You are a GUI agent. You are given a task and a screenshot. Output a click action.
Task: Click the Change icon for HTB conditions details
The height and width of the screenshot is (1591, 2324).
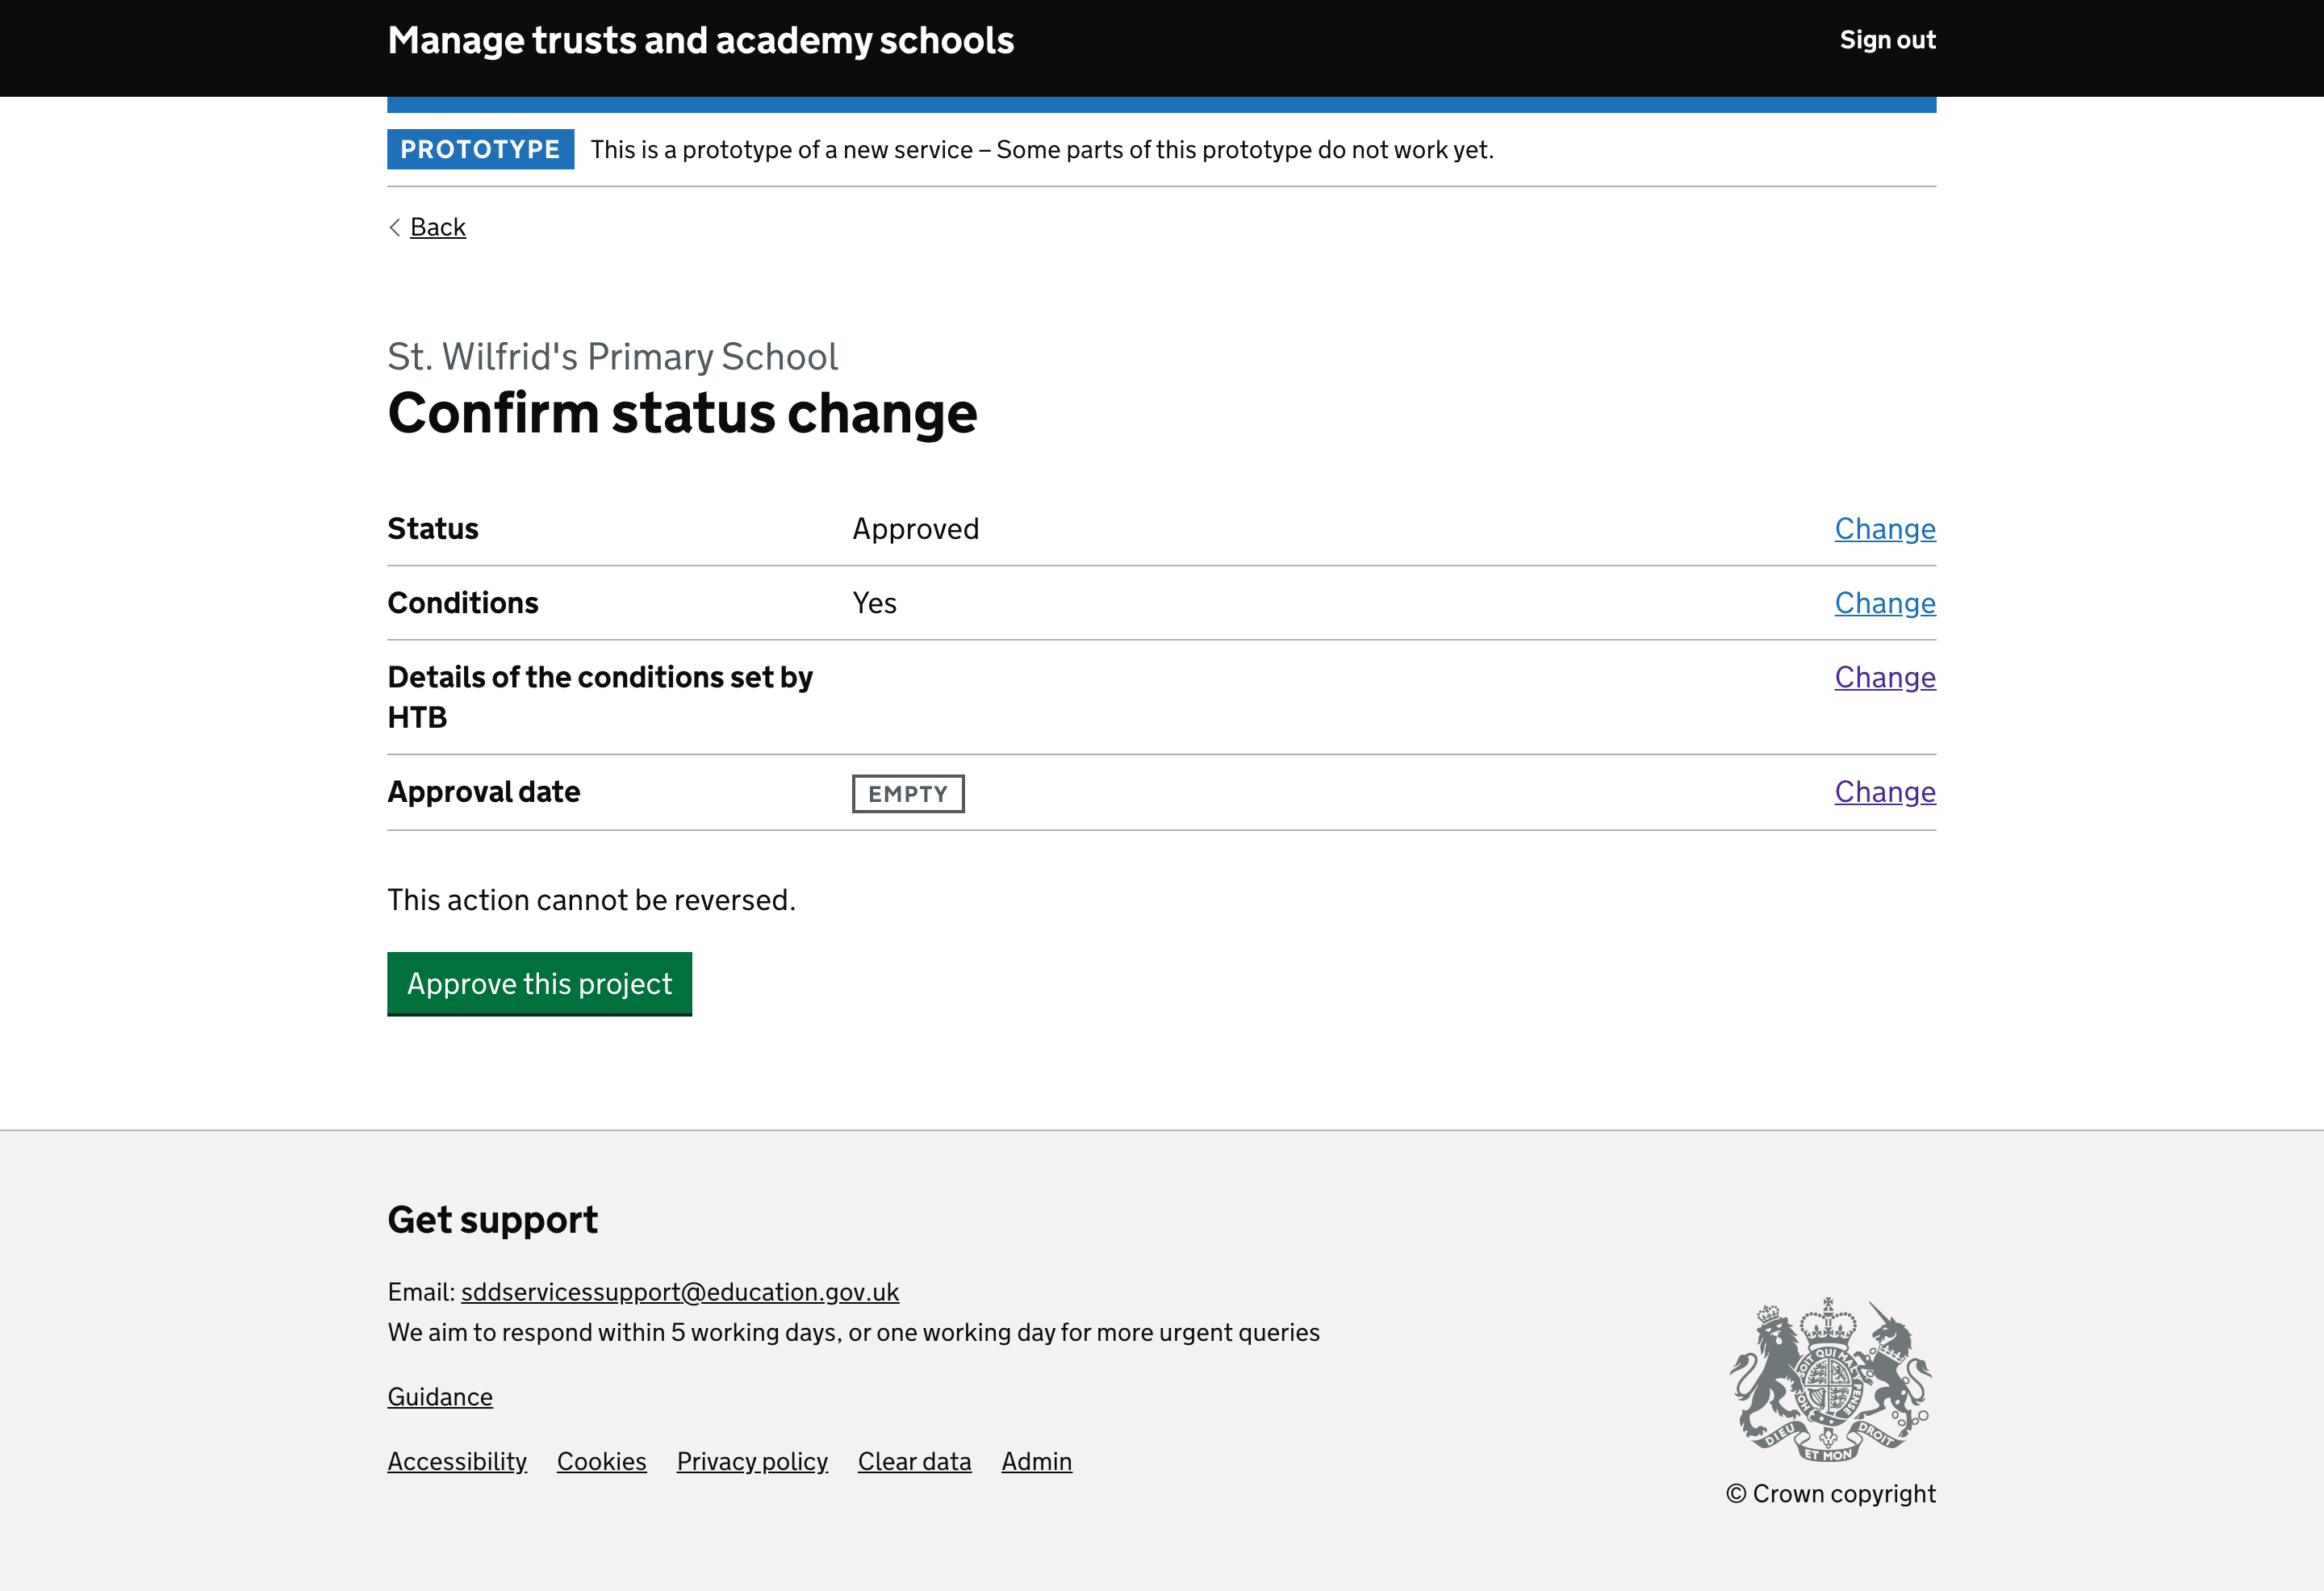[x=1884, y=676]
